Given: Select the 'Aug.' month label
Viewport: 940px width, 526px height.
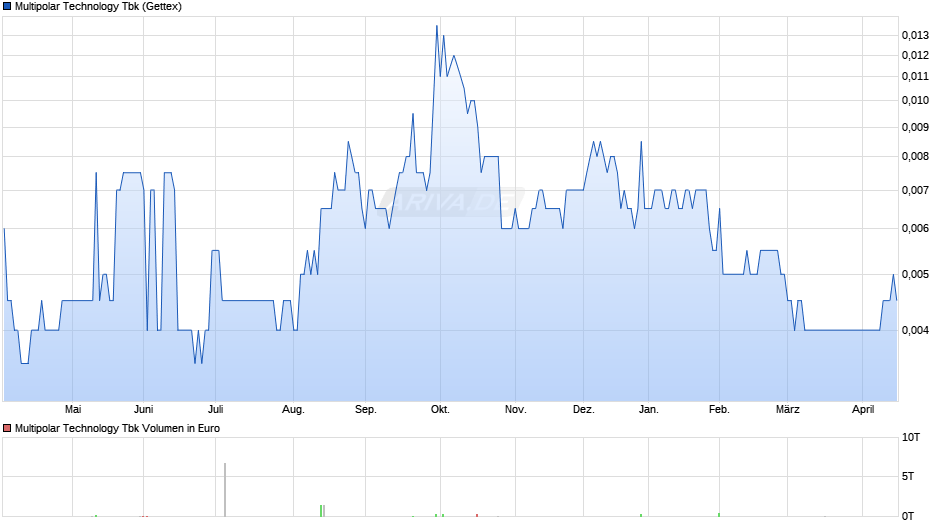Looking at the screenshot, I should pos(293,409).
